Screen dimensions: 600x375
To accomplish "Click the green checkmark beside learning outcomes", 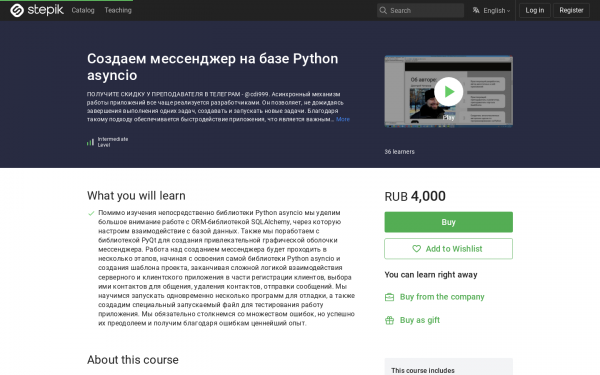I will (x=91, y=213).
